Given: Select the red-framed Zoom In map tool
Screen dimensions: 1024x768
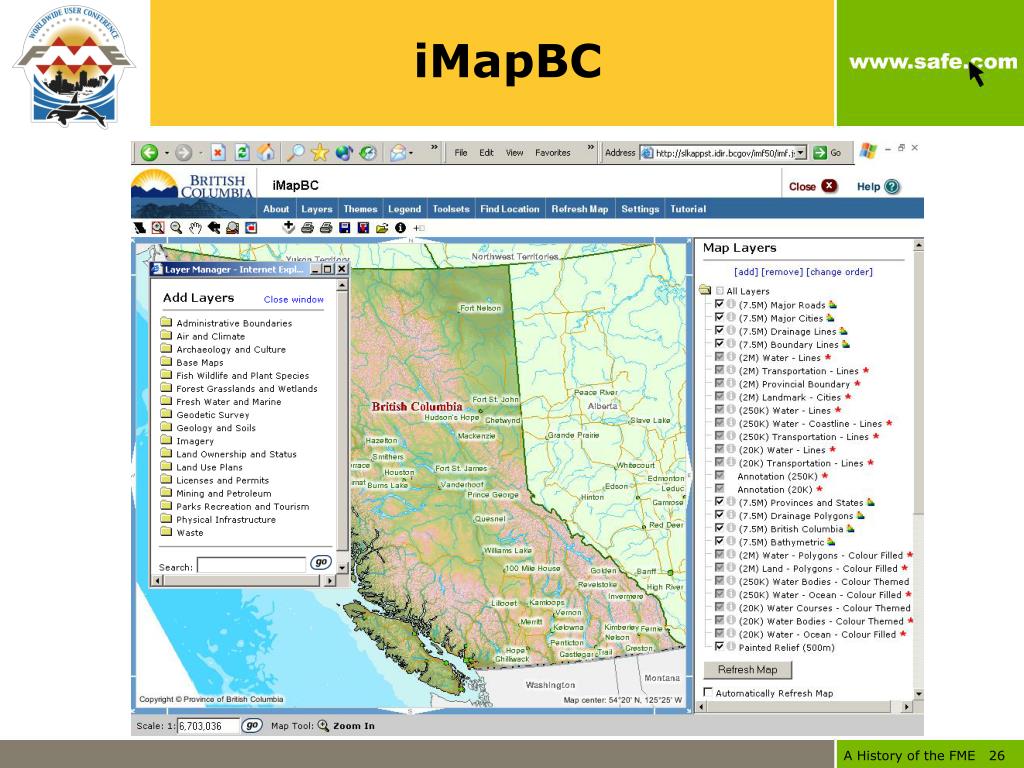Looking at the screenshot, I should (x=157, y=228).
